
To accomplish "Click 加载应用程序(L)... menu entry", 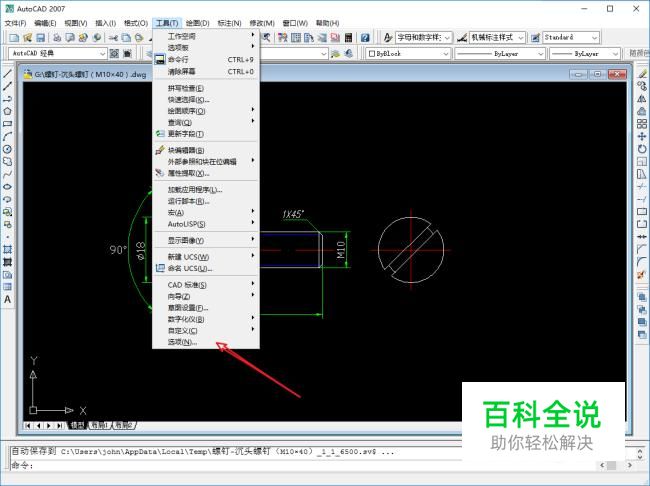I will point(206,190).
